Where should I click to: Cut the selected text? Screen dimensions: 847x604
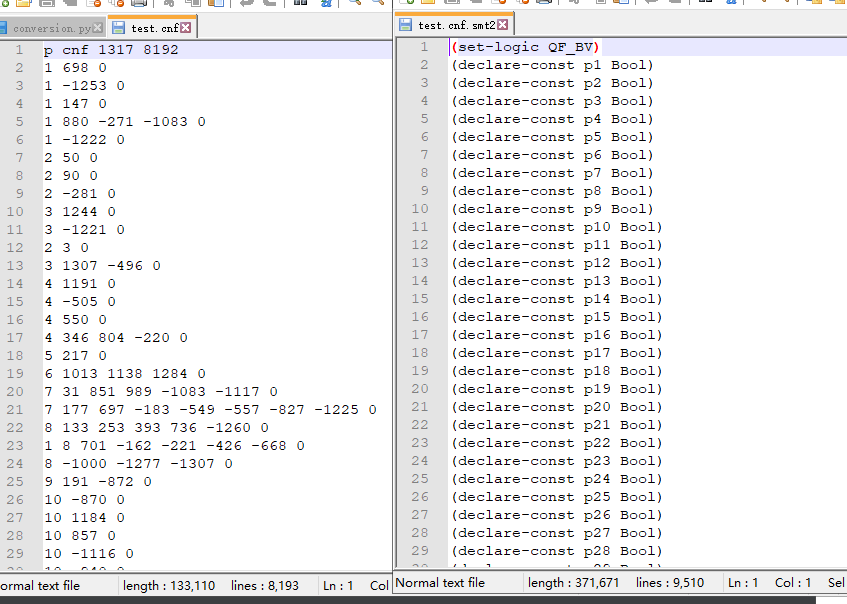click(x=169, y=5)
